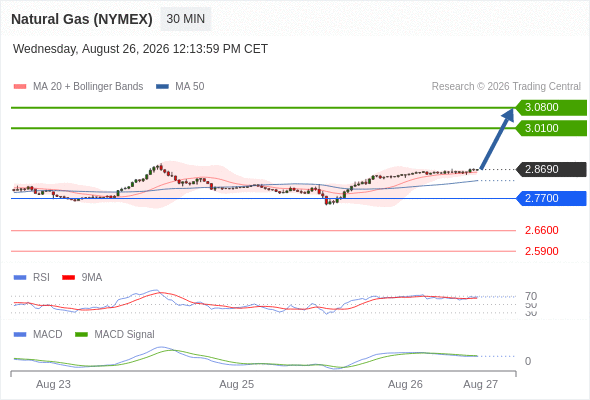Click the Research Trading Central copyright text
590x400 pixels.
coord(506,87)
